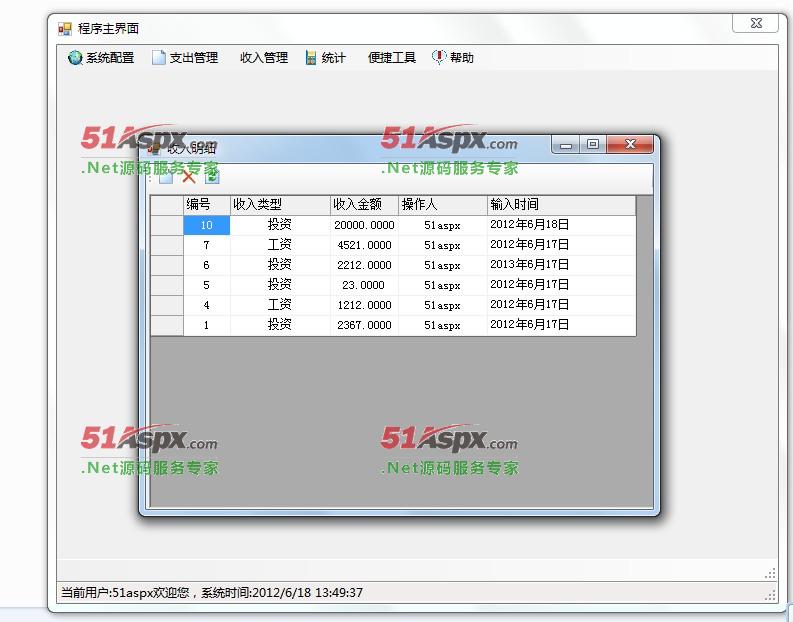Open the 收入管理 menu
The height and width of the screenshot is (622, 793).
263,58
